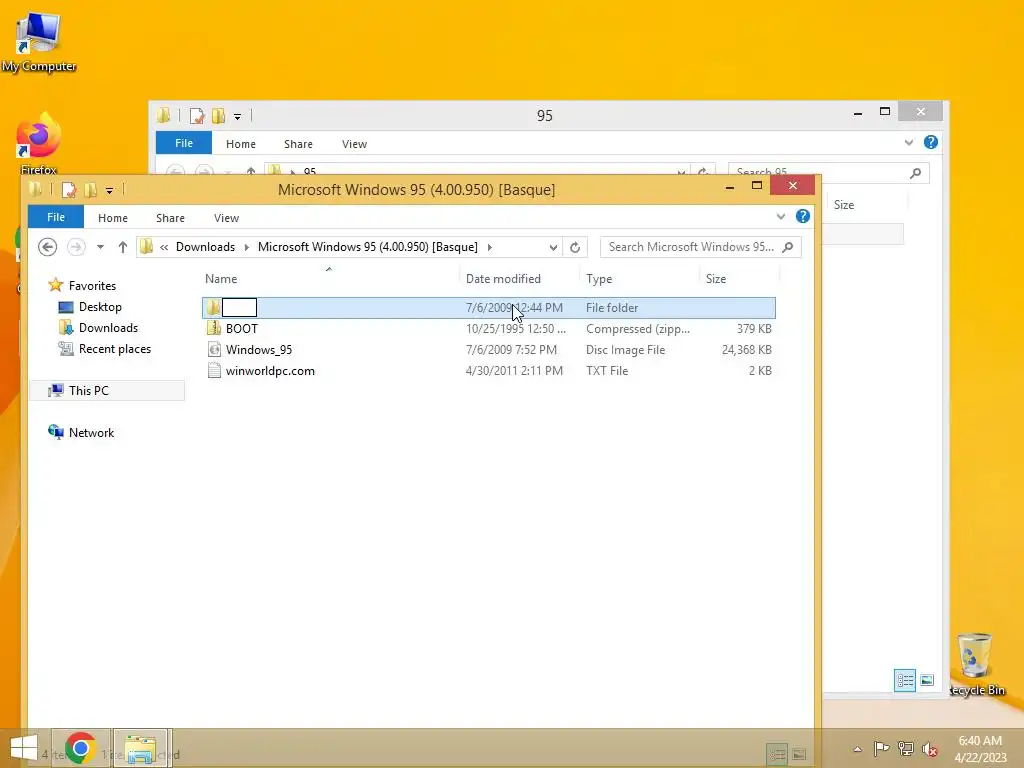Click search magnifier in 95 window
This screenshot has height=768, width=1024.
pos(916,173)
